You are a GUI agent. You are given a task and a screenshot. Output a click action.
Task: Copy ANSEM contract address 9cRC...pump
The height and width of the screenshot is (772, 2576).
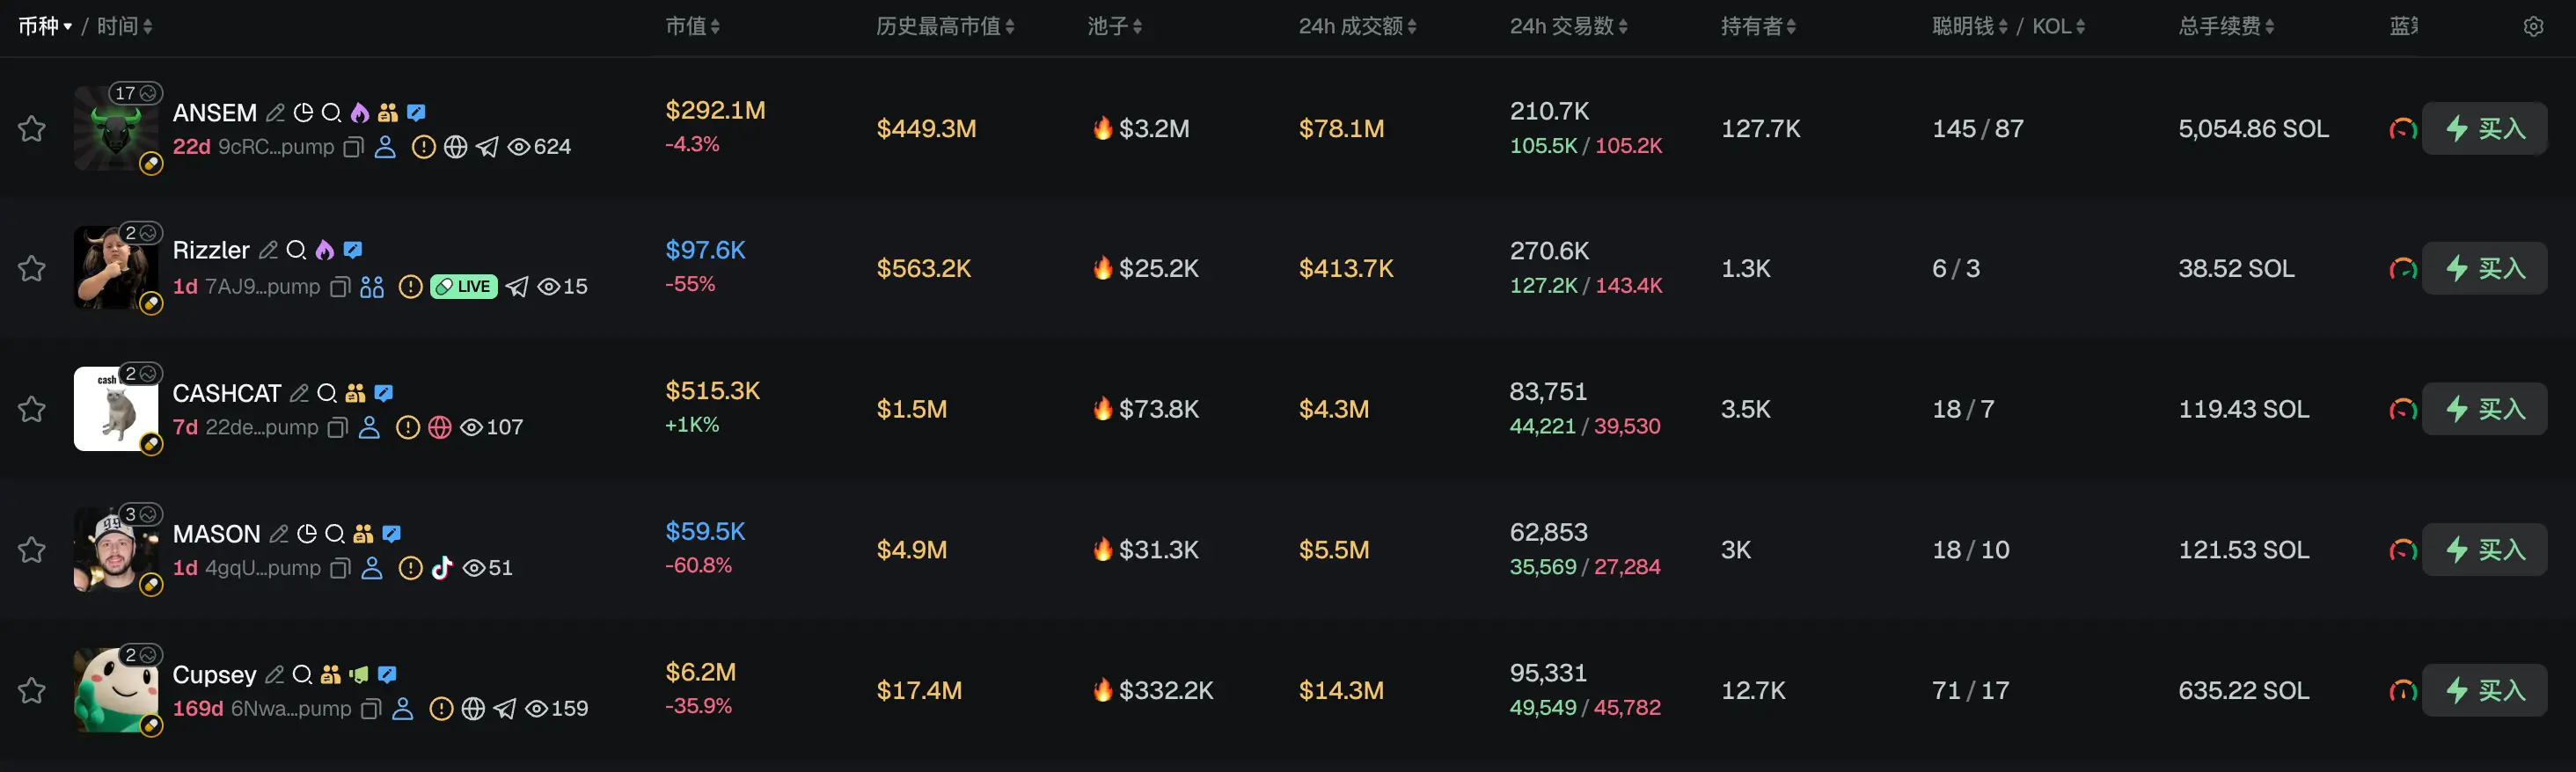pos(352,148)
